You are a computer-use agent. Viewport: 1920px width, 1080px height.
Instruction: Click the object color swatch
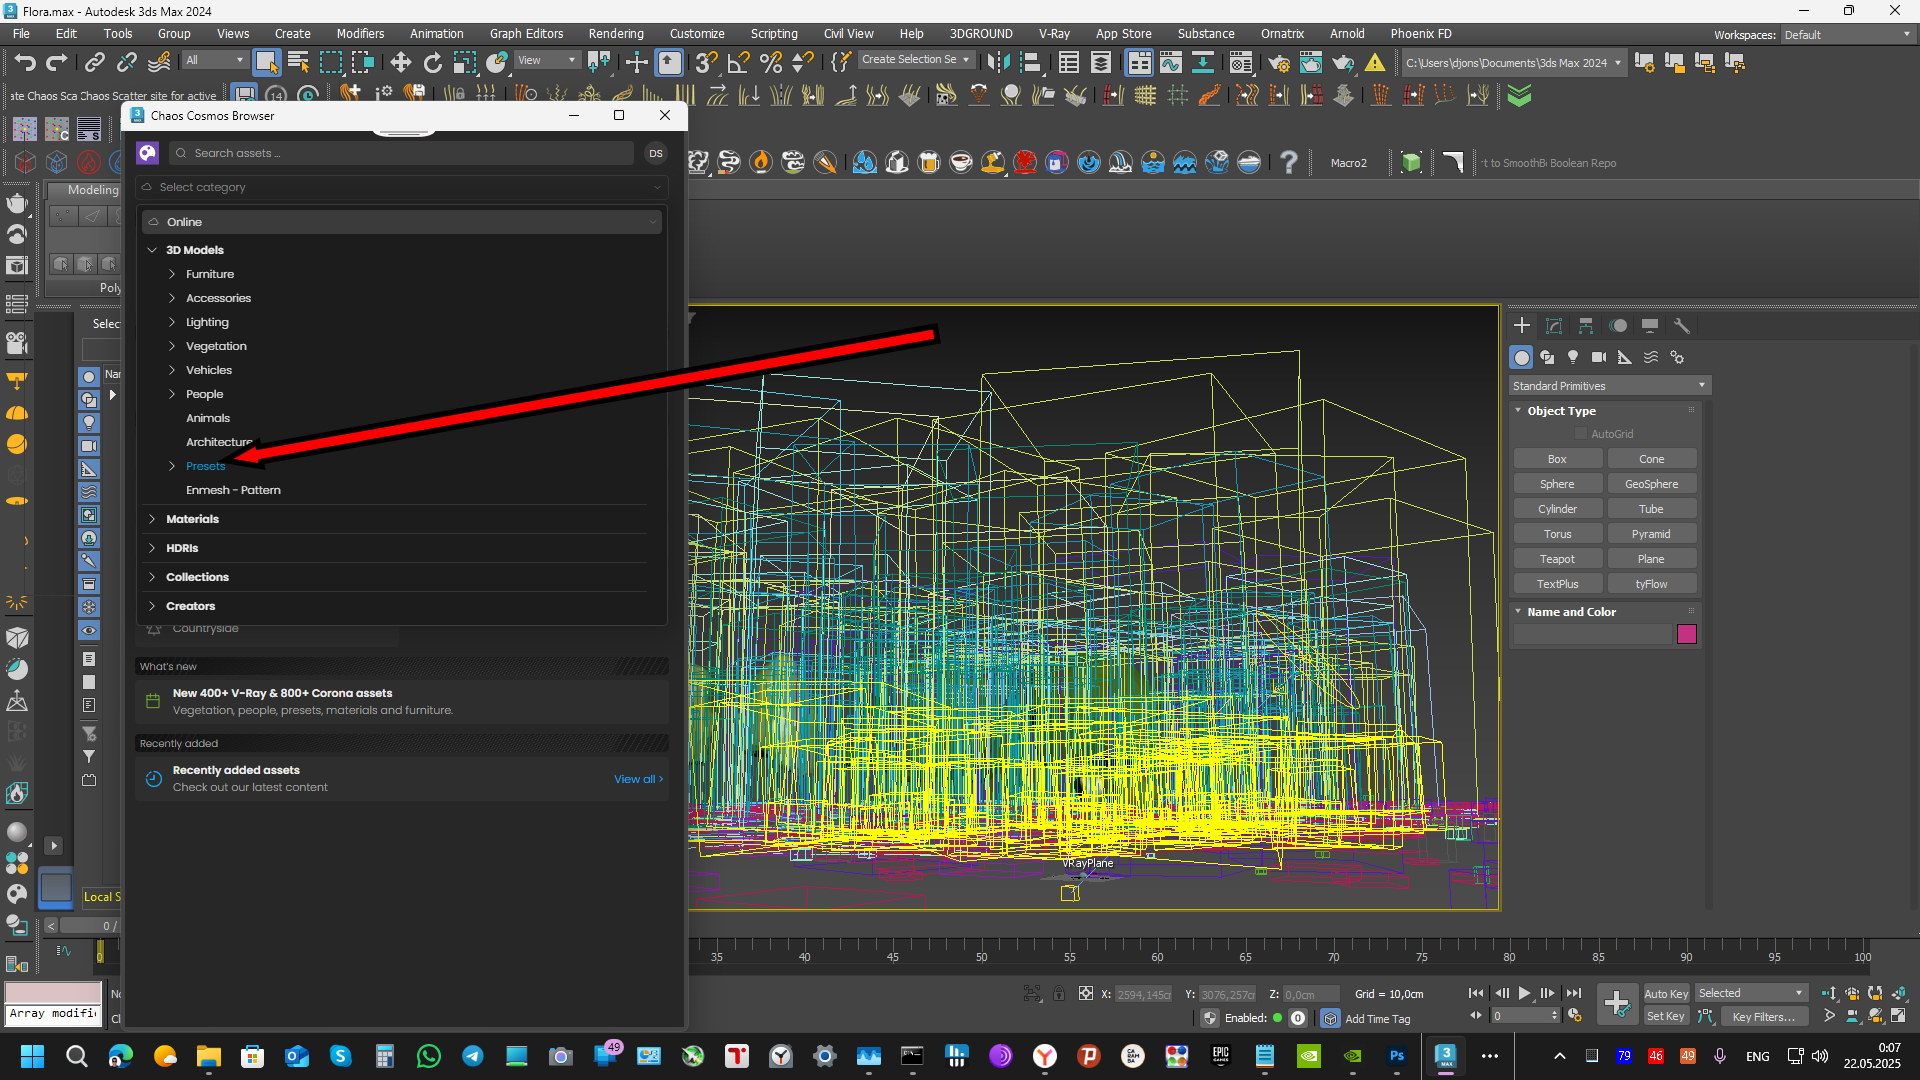(1687, 634)
